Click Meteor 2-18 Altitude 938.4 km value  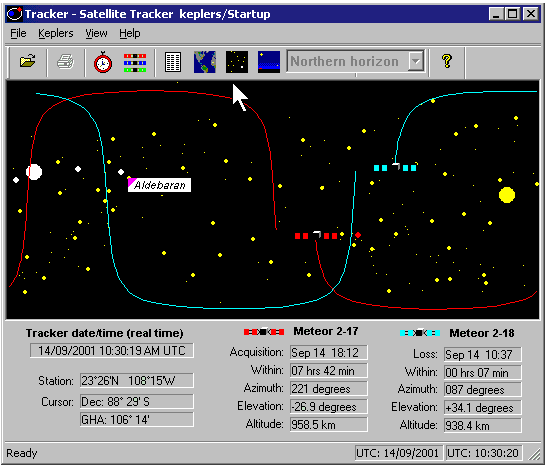click(482, 426)
